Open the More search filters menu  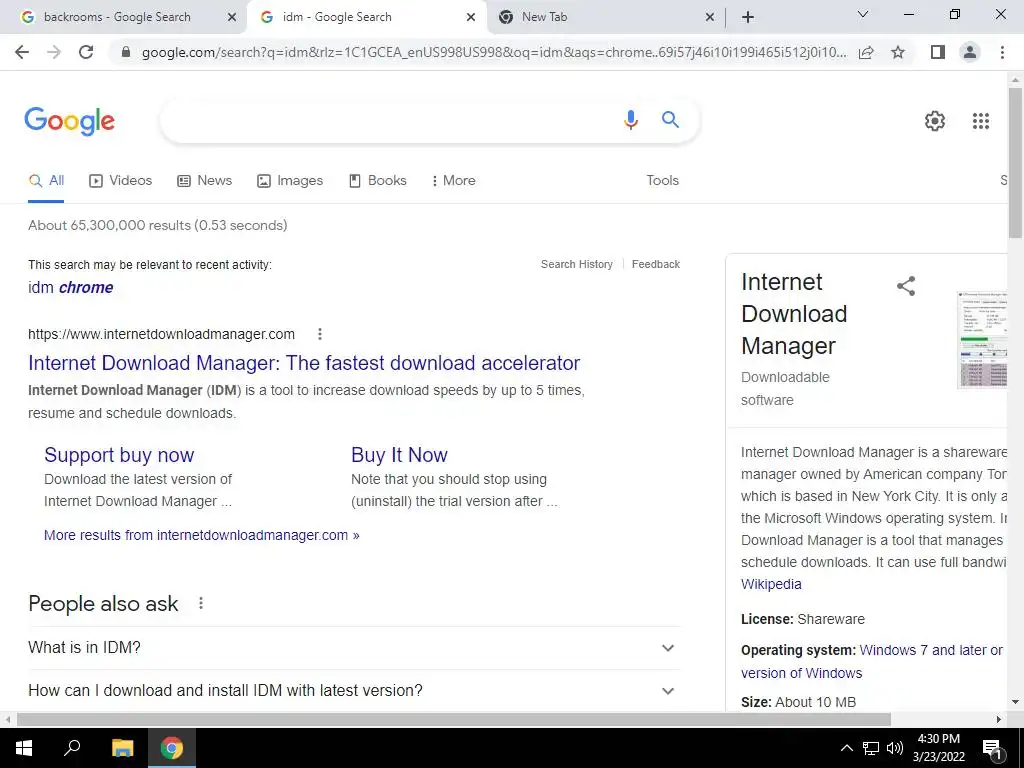pos(453,181)
